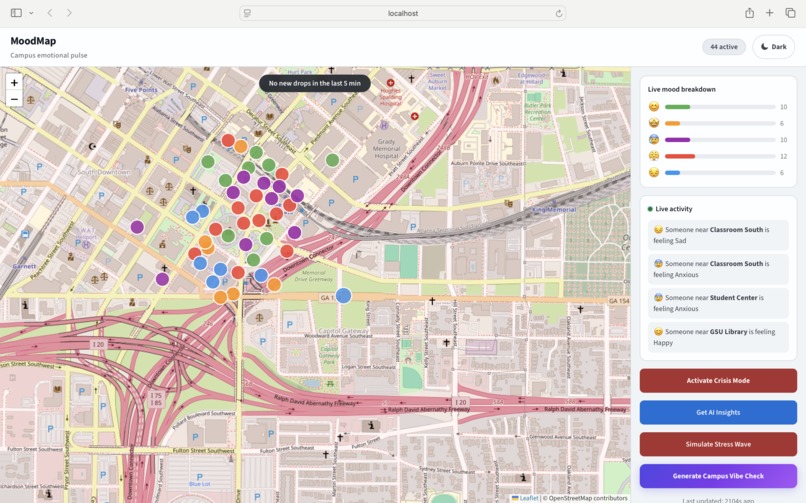Click Get AI Insights button

pos(718,413)
